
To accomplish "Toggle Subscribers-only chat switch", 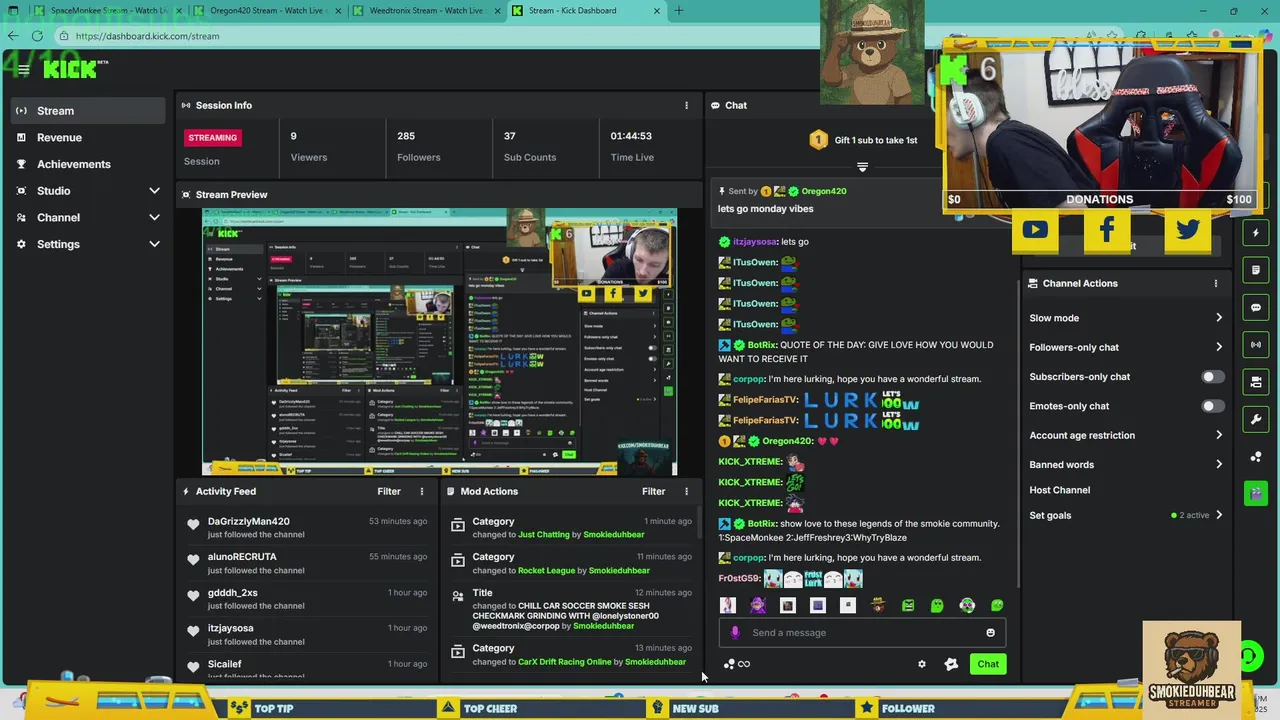I will coord(1212,377).
